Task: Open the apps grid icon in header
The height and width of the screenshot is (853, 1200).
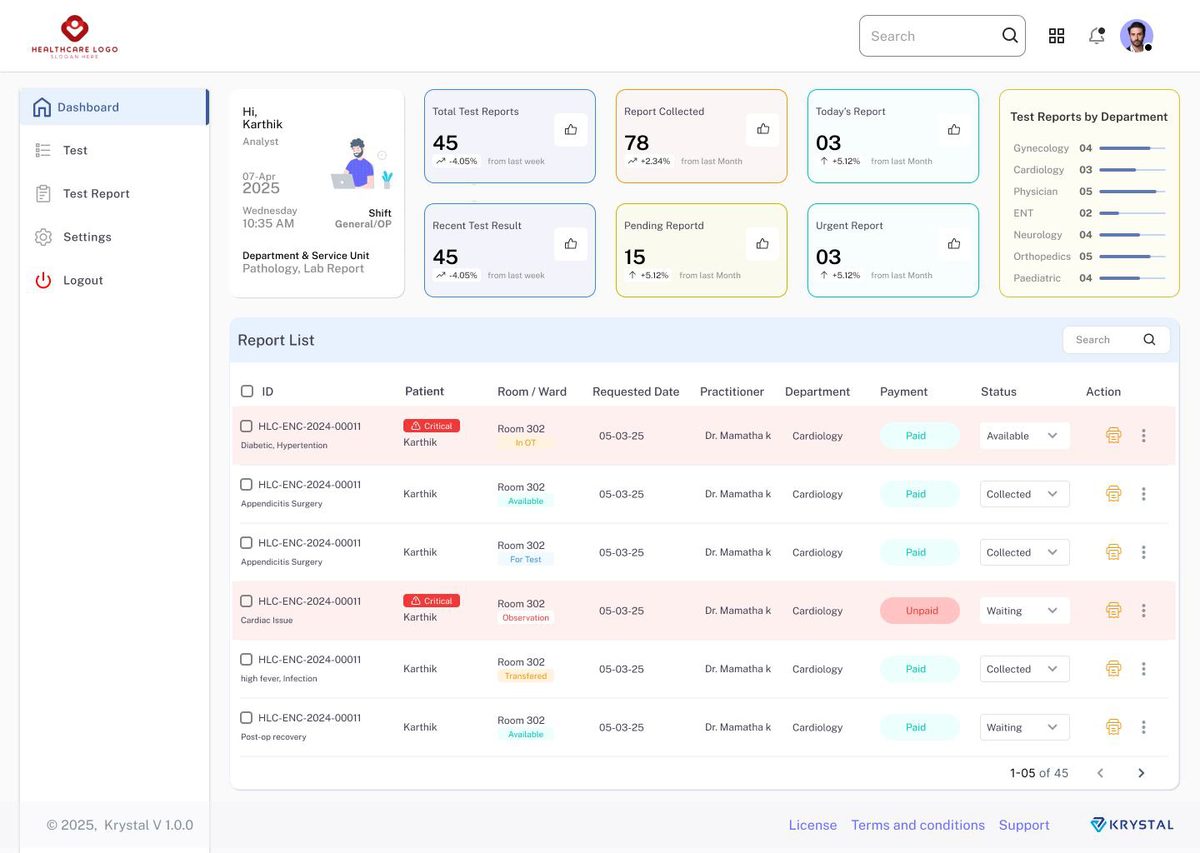Action: (1056, 36)
